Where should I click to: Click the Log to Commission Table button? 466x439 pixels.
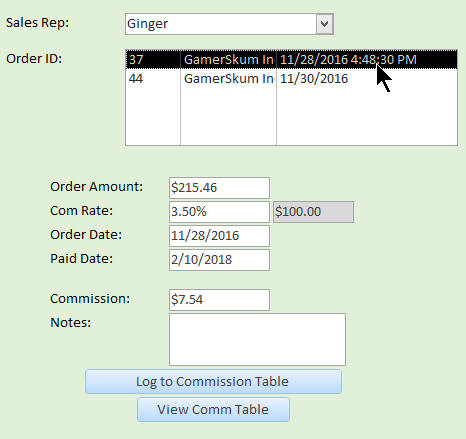(213, 382)
